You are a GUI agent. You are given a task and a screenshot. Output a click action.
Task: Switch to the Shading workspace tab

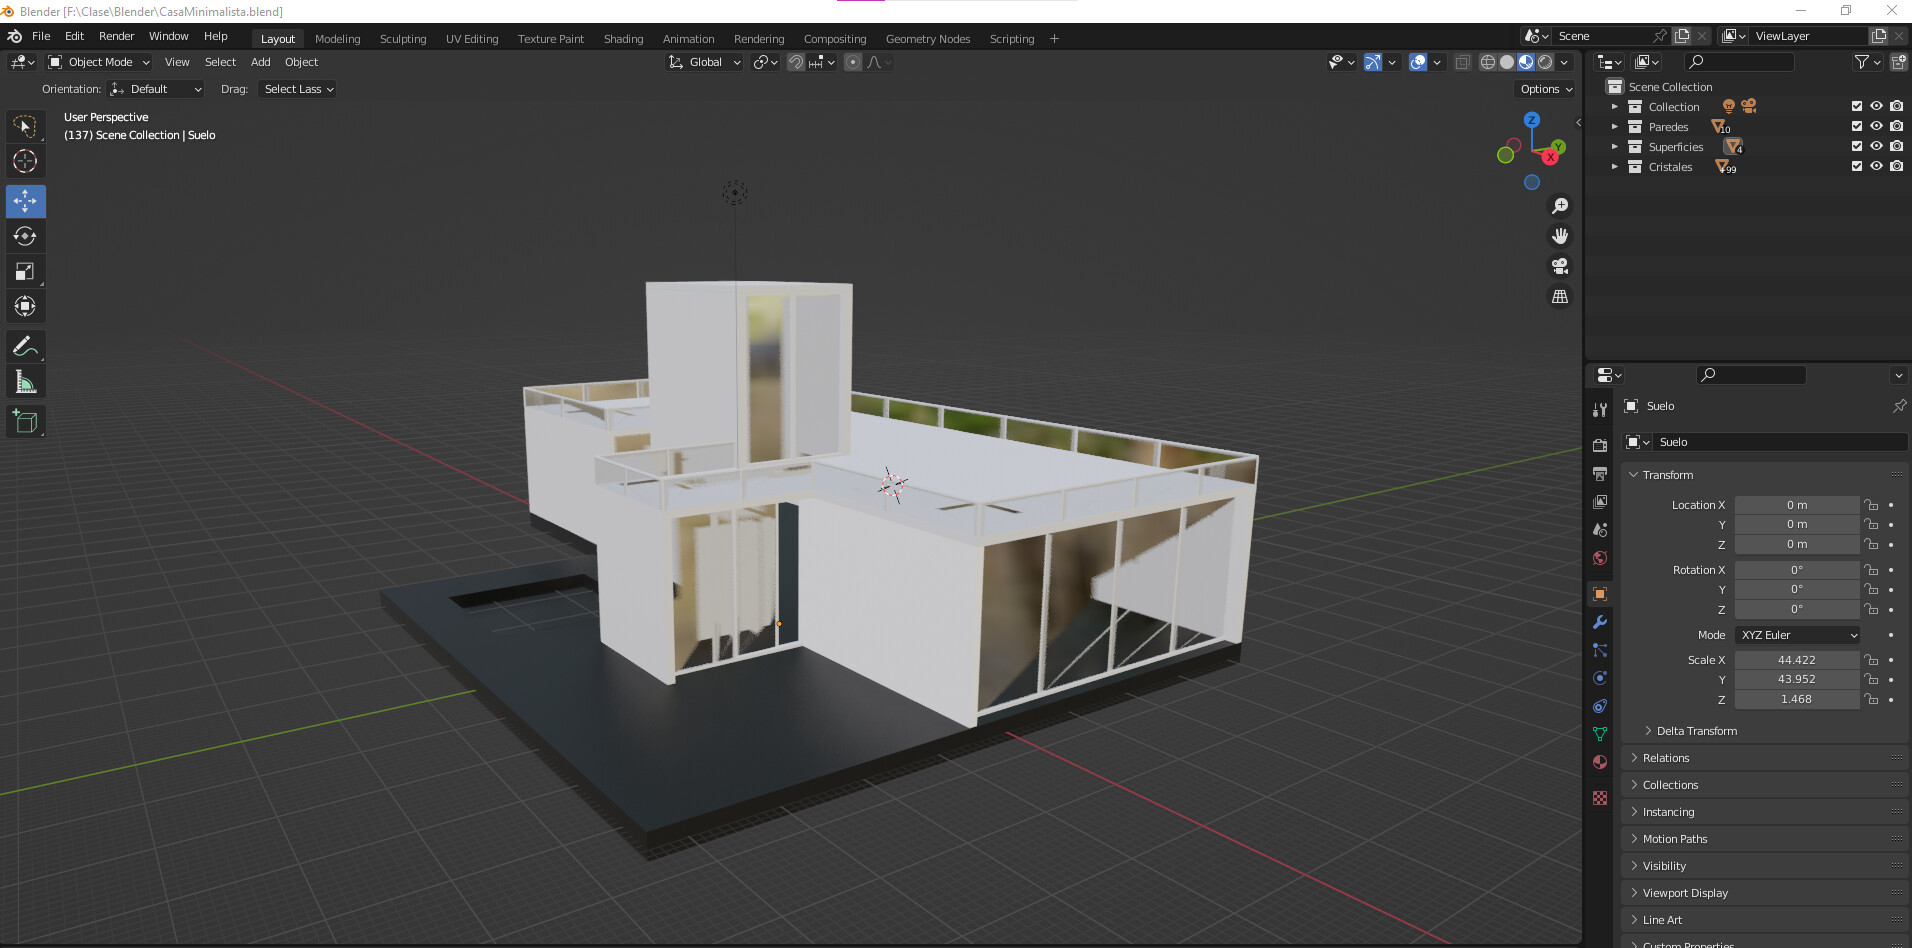[x=623, y=39]
